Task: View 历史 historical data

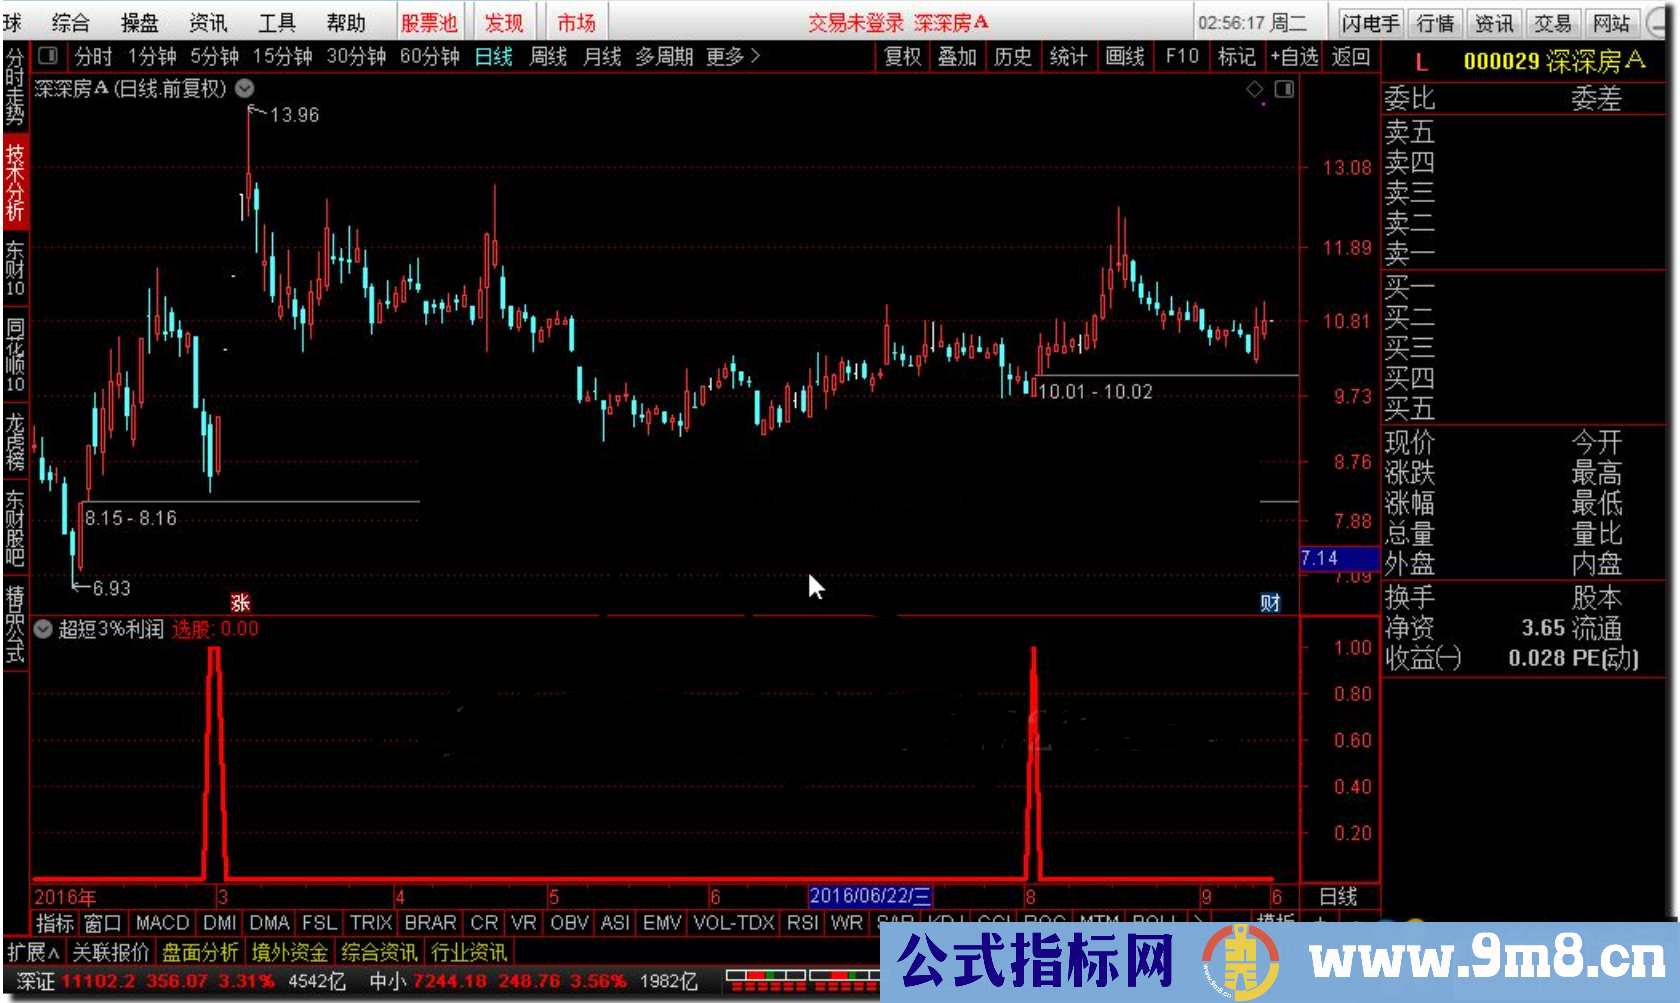Action: point(1013,57)
